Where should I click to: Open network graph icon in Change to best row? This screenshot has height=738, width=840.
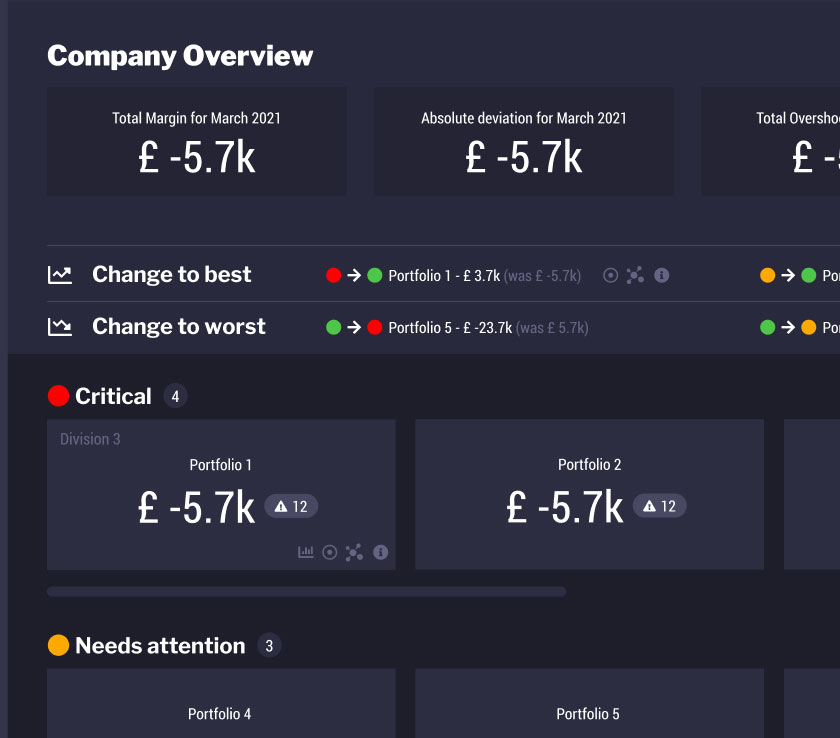click(x=635, y=275)
